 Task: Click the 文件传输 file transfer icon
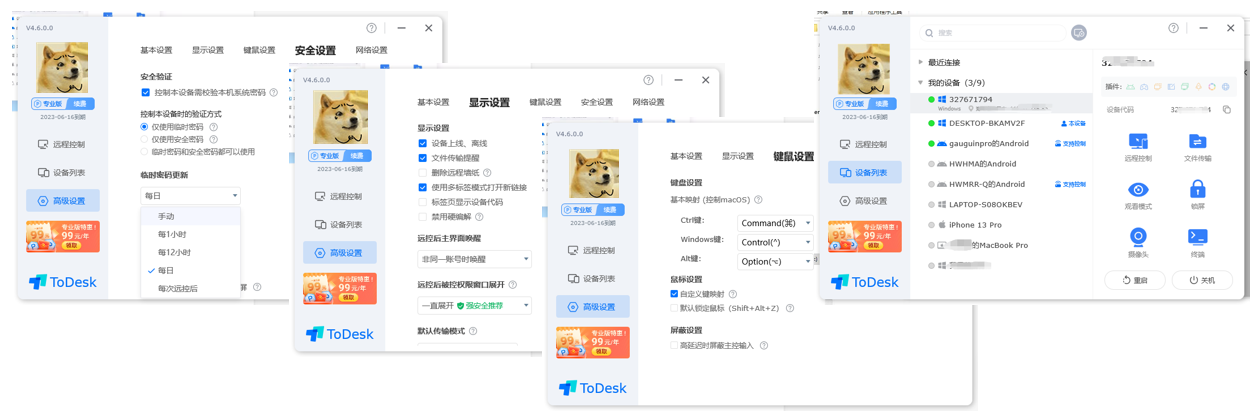pyautogui.click(x=1197, y=143)
